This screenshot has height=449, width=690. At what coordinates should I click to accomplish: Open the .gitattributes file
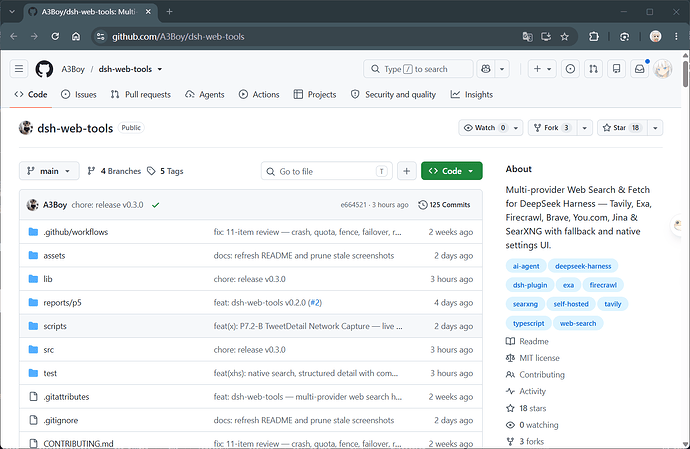66,397
